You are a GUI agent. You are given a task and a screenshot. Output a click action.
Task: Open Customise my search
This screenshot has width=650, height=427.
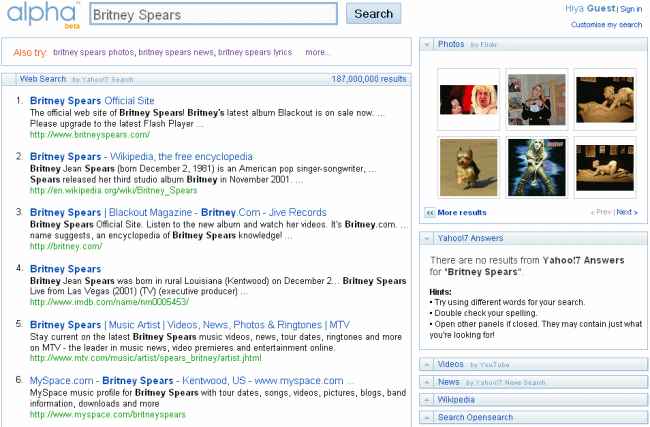[x=606, y=25]
